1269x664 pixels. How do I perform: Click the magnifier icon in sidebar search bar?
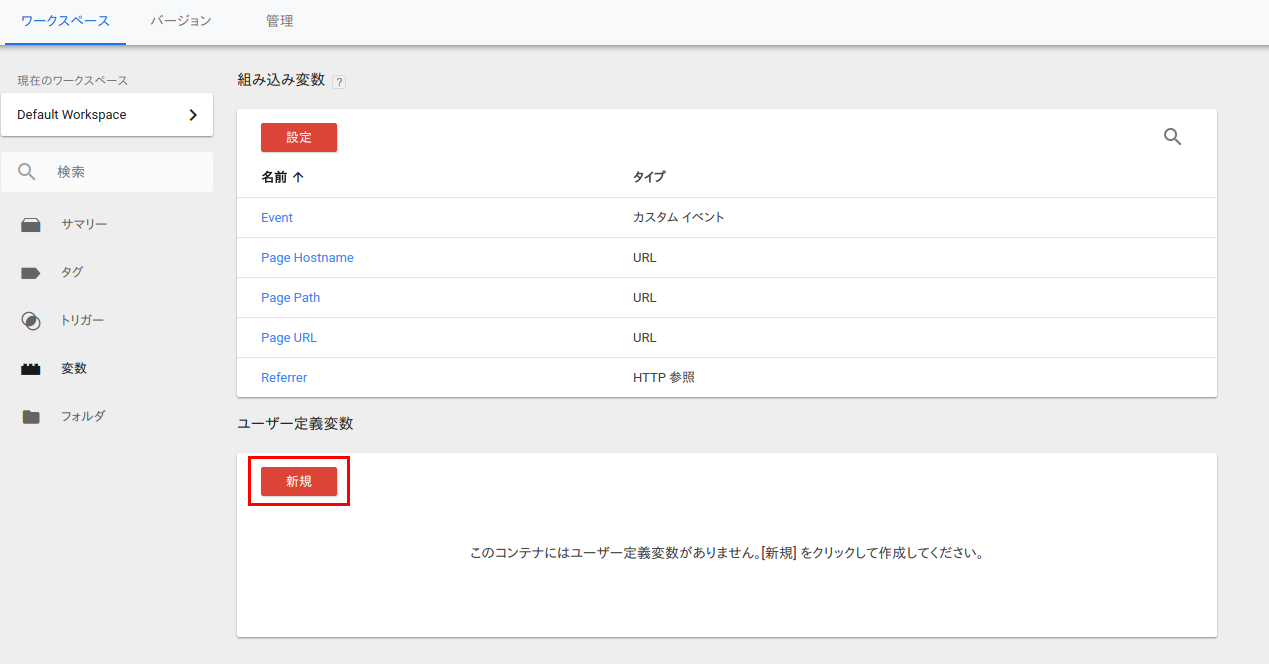[27, 171]
